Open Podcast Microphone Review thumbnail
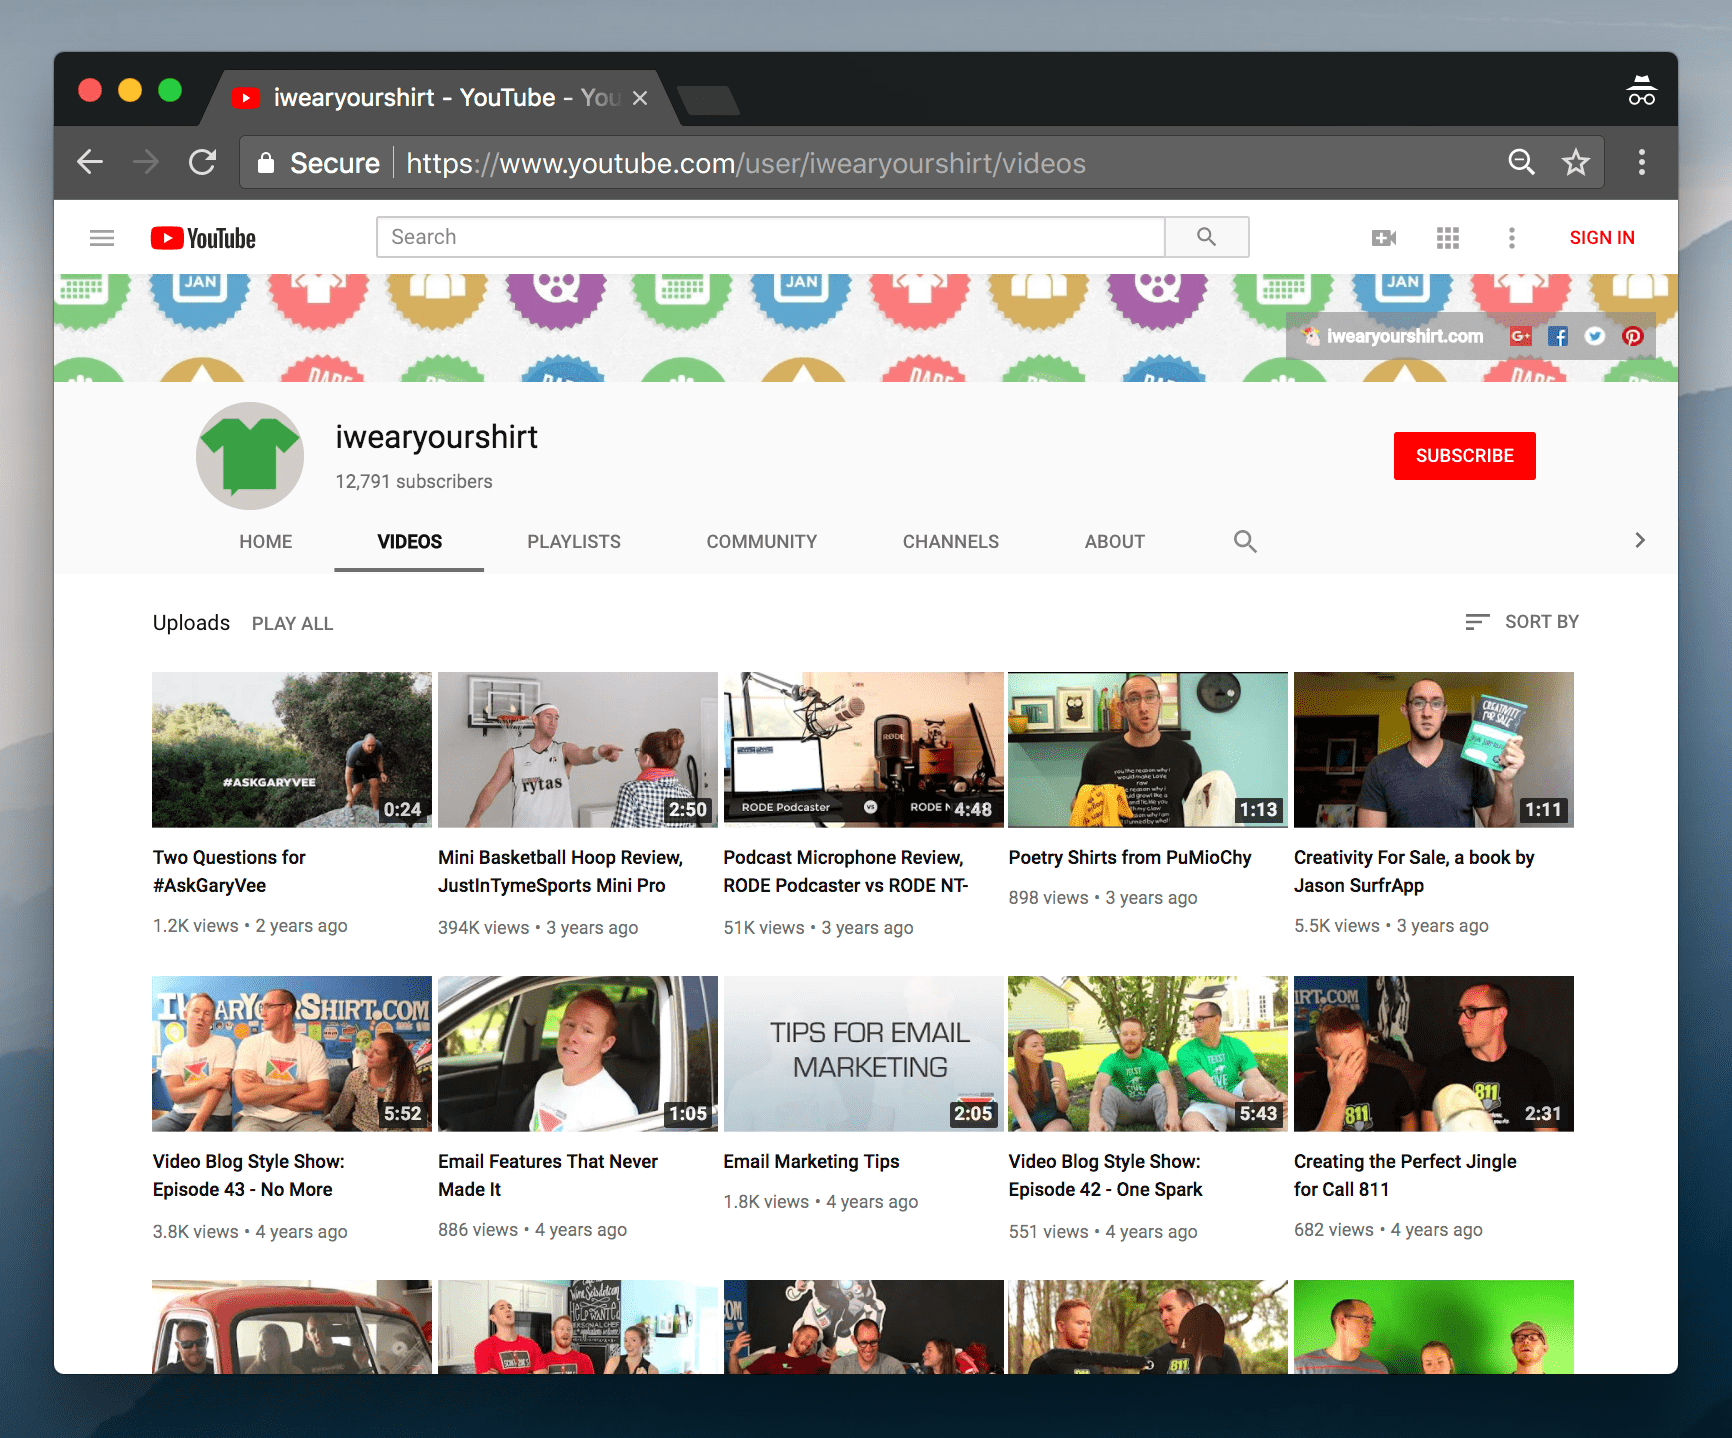This screenshot has width=1732, height=1438. [x=863, y=750]
